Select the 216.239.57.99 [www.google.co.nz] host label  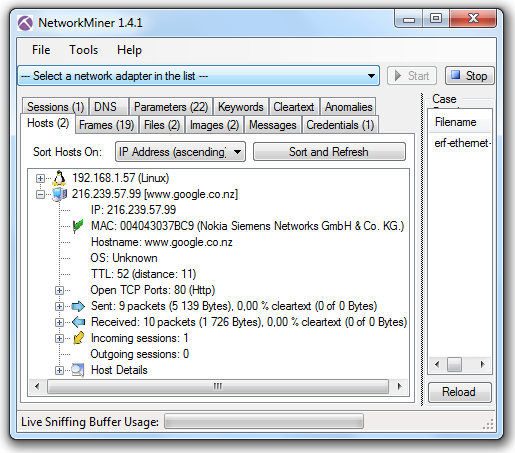[155, 194]
